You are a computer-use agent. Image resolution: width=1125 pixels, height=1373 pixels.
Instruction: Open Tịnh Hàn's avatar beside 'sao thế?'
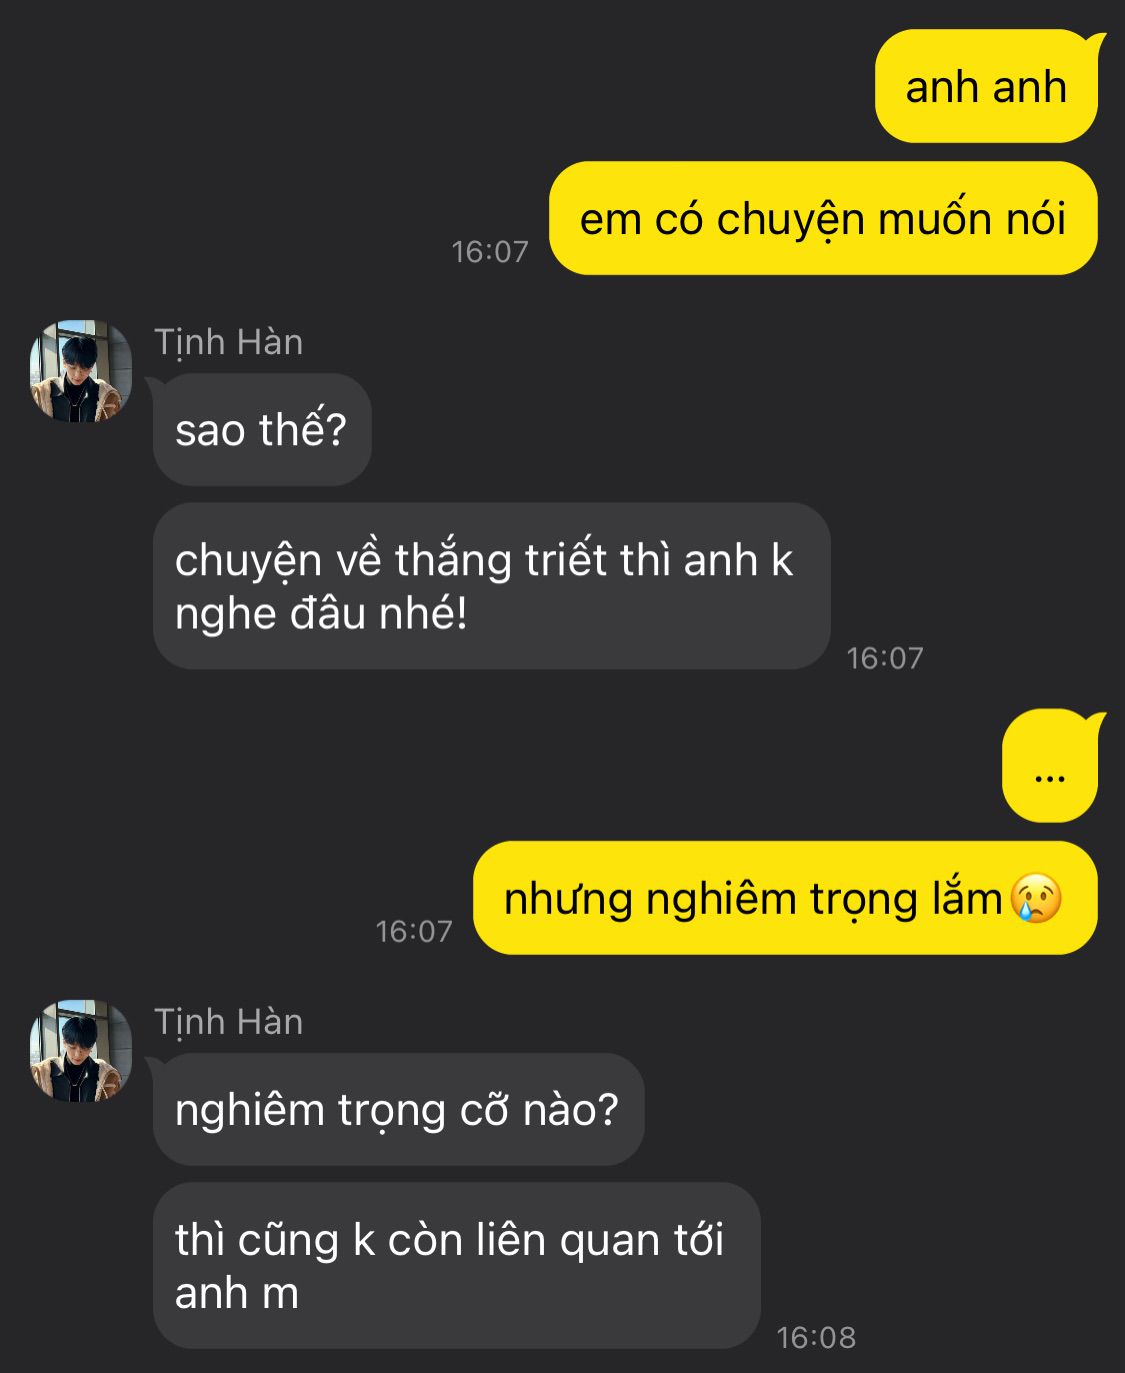[x=80, y=371]
